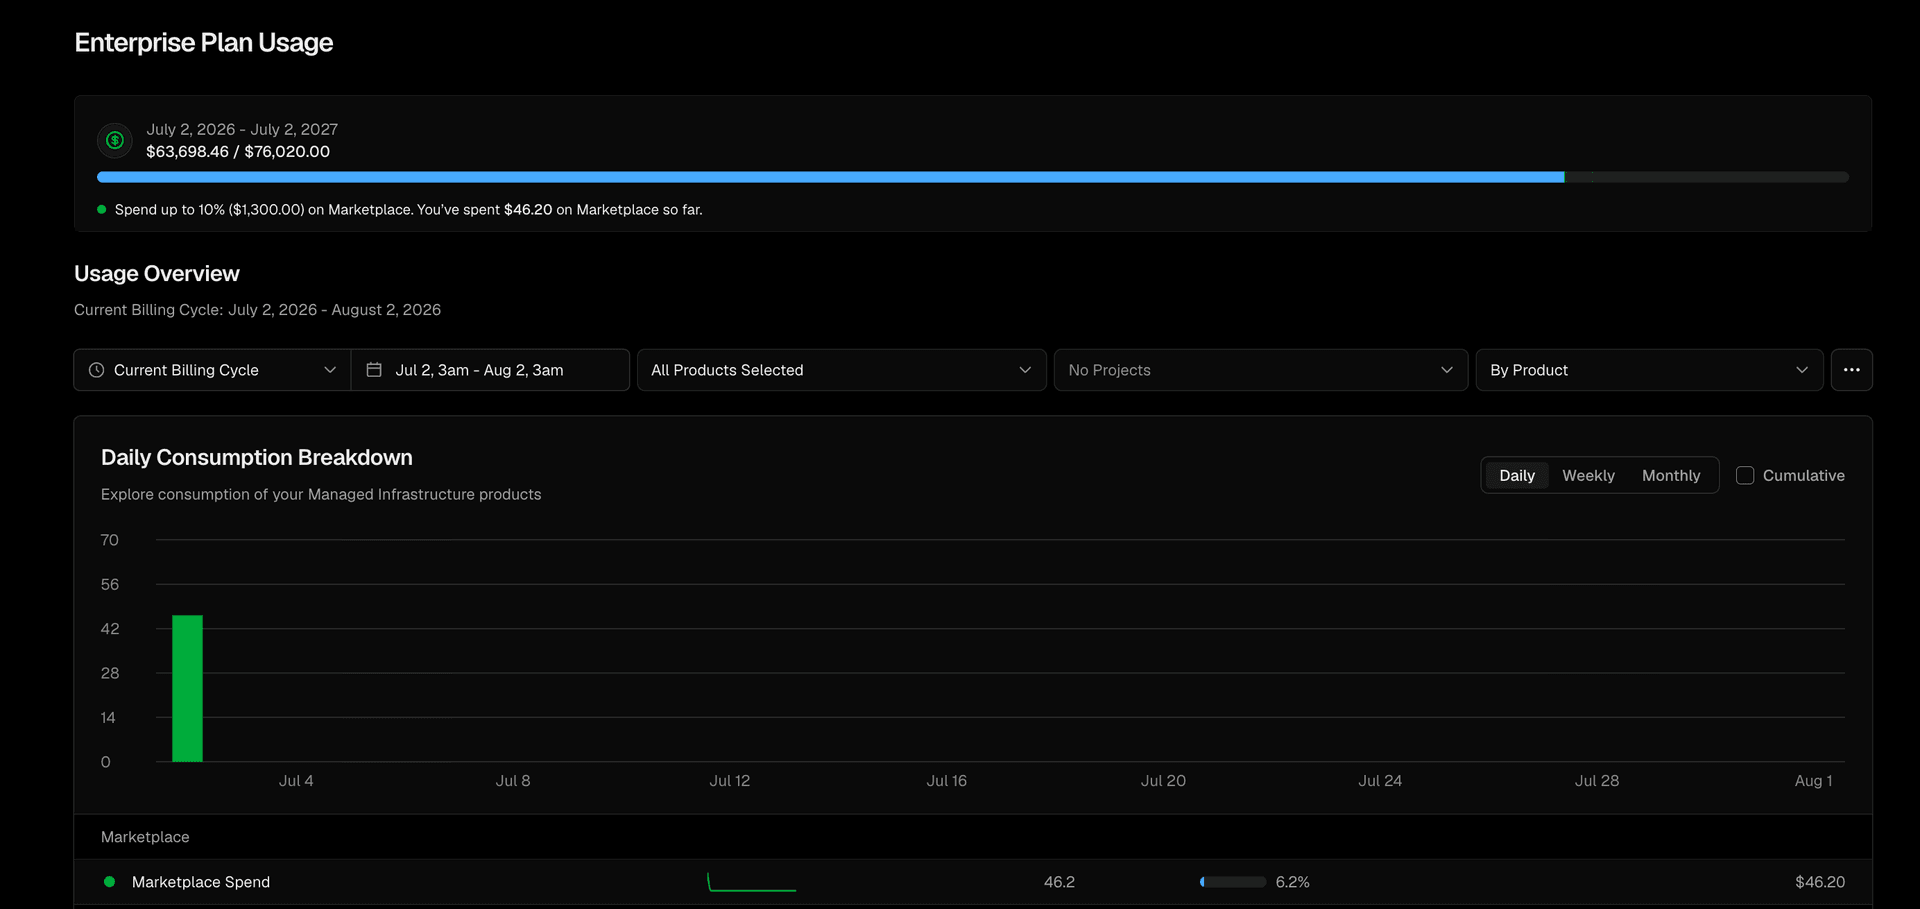Image resolution: width=1920 pixels, height=909 pixels.
Task: Select the Daily view tab
Action: tap(1516, 476)
